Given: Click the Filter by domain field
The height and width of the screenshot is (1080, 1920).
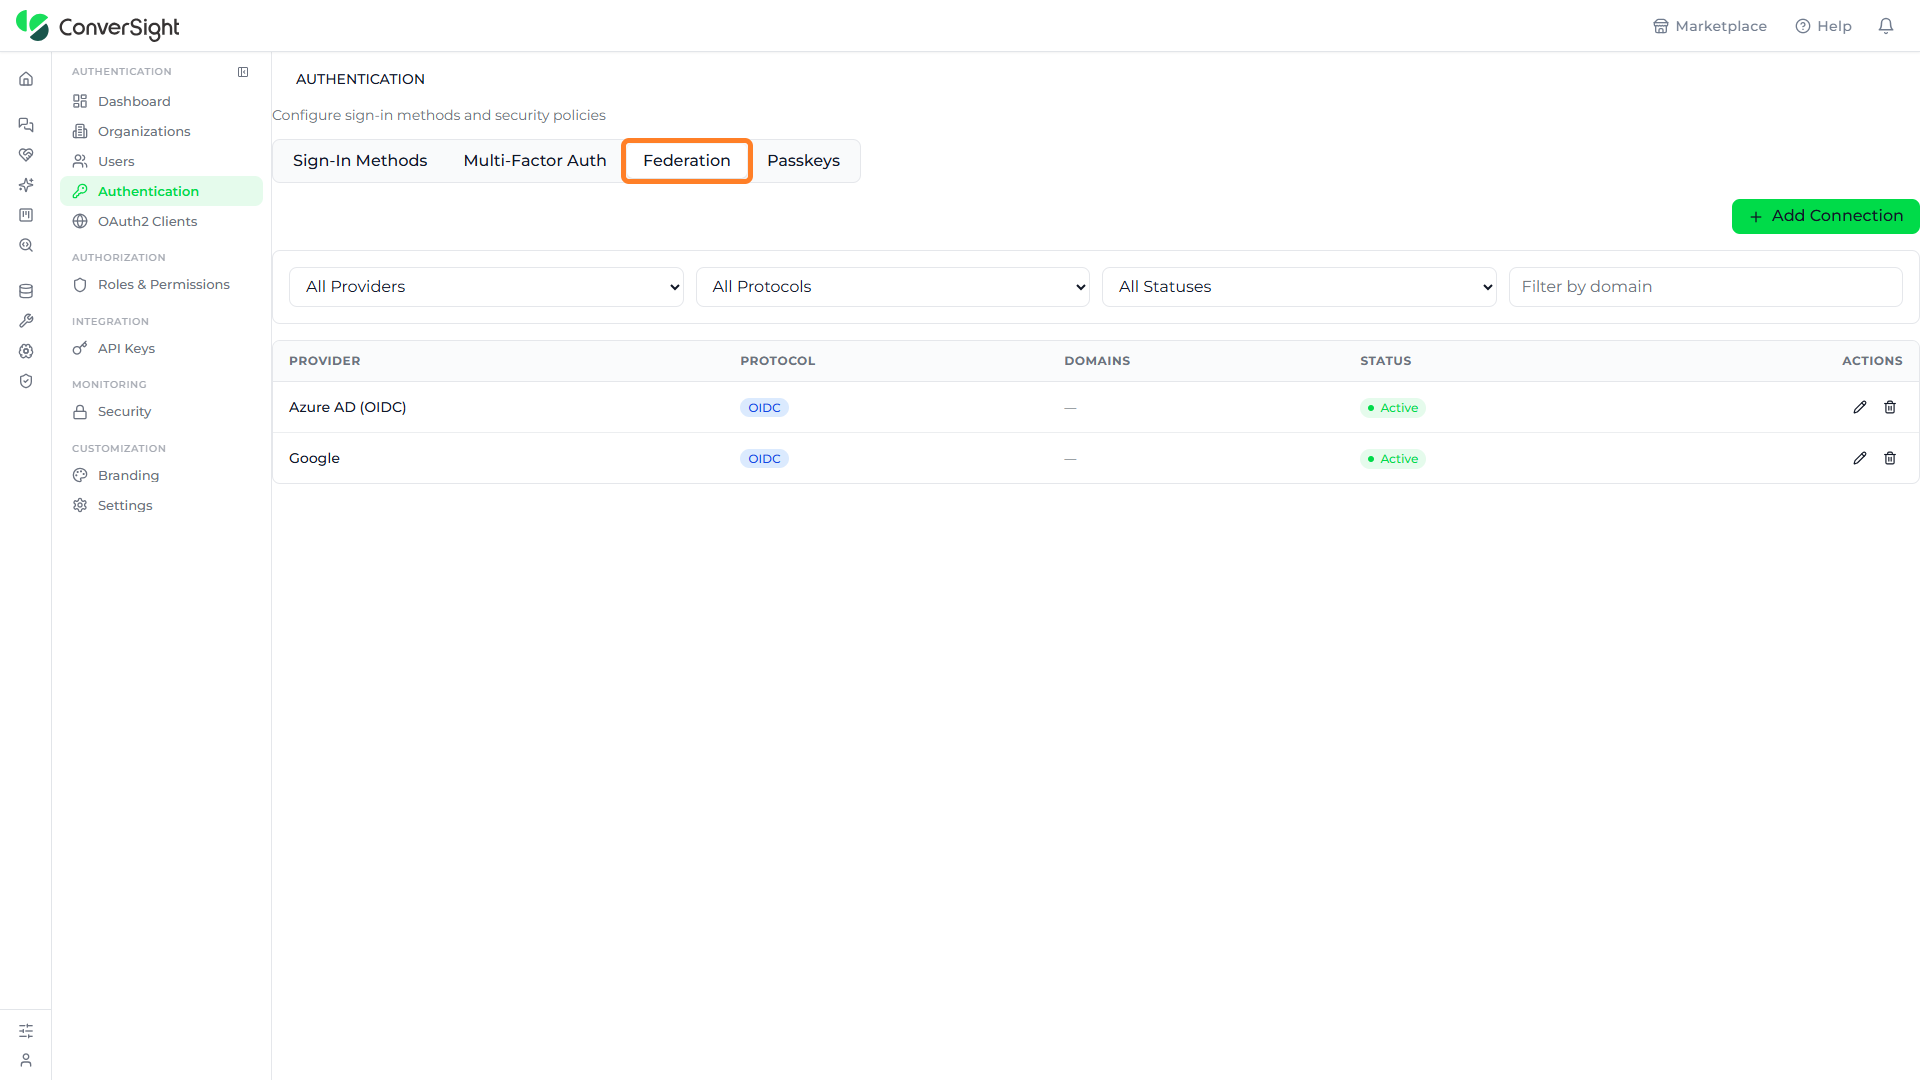Looking at the screenshot, I should point(1706,287).
